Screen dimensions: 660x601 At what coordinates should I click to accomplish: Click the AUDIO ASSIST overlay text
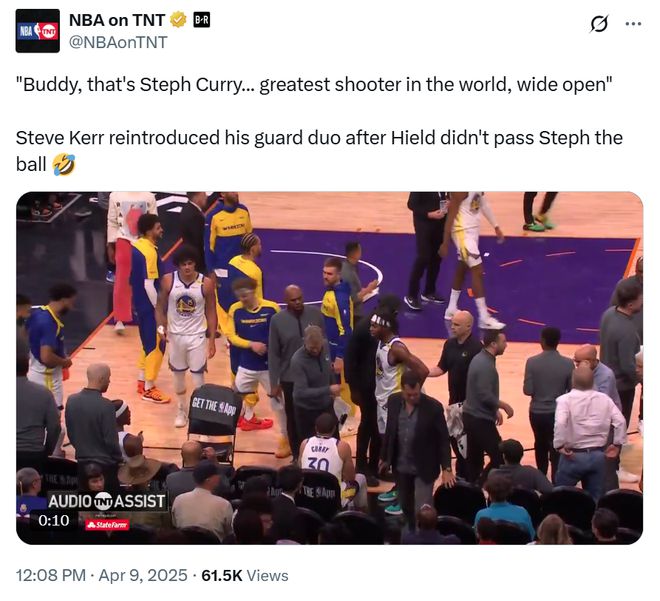[x=106, y=501]
